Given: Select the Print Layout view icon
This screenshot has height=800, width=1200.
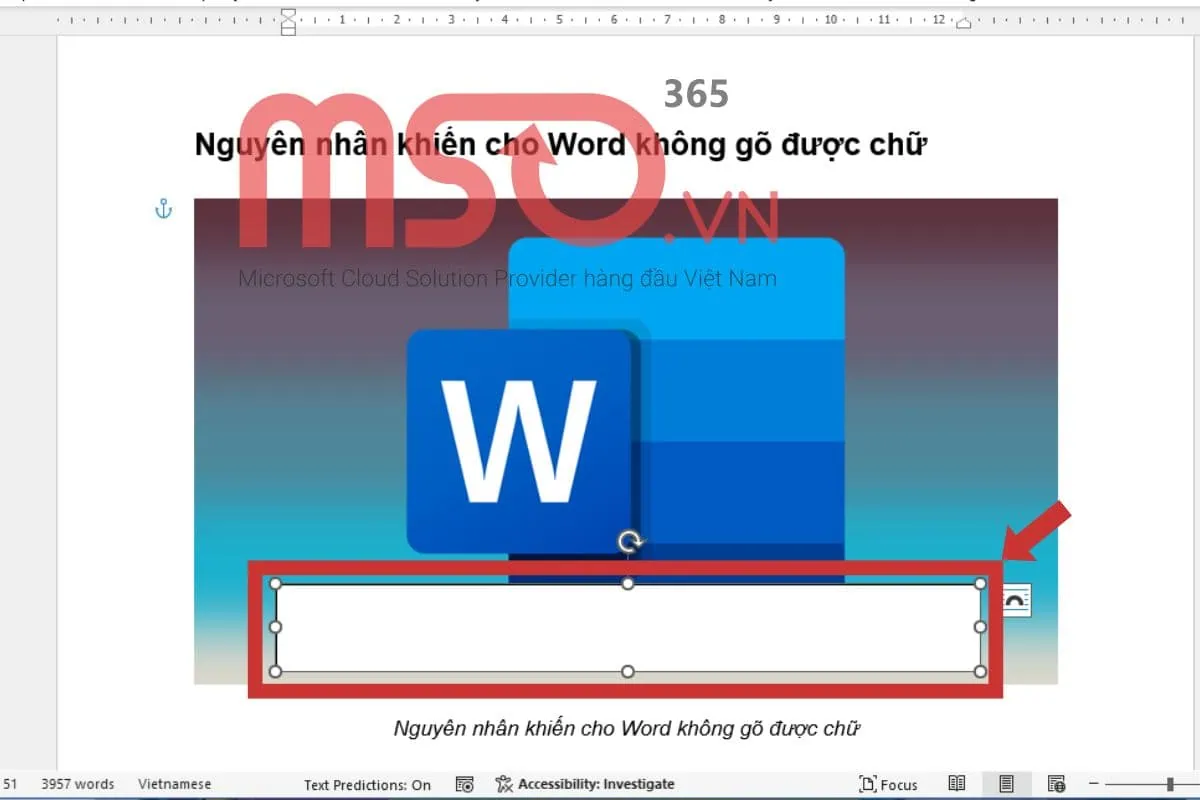Looking at the screenshot, I should click(x=1005, y=783).
